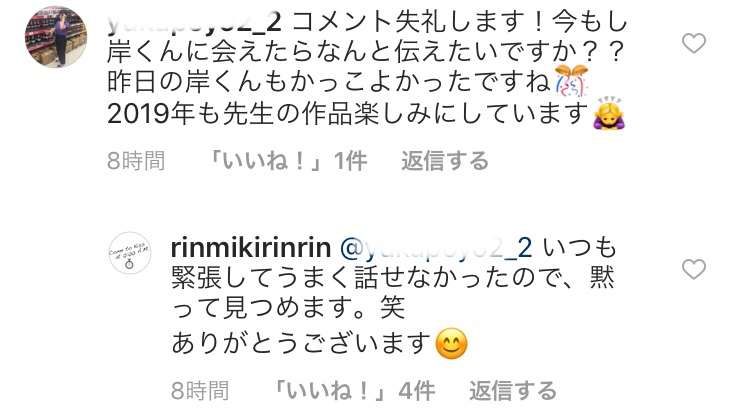
Task: Open the blurred username before コメント失礼します
Action: (x=195, y=22)
